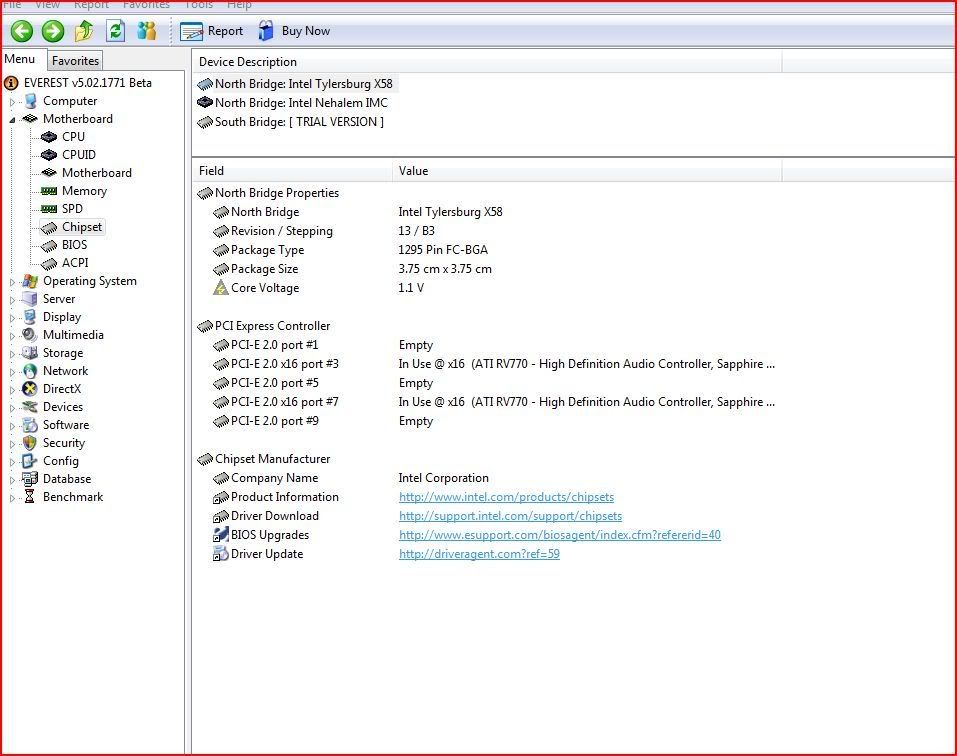The height and width of the screenshot is (756, 957).
Task: Select the SPD memory icon
Action: tap(49, 209)
